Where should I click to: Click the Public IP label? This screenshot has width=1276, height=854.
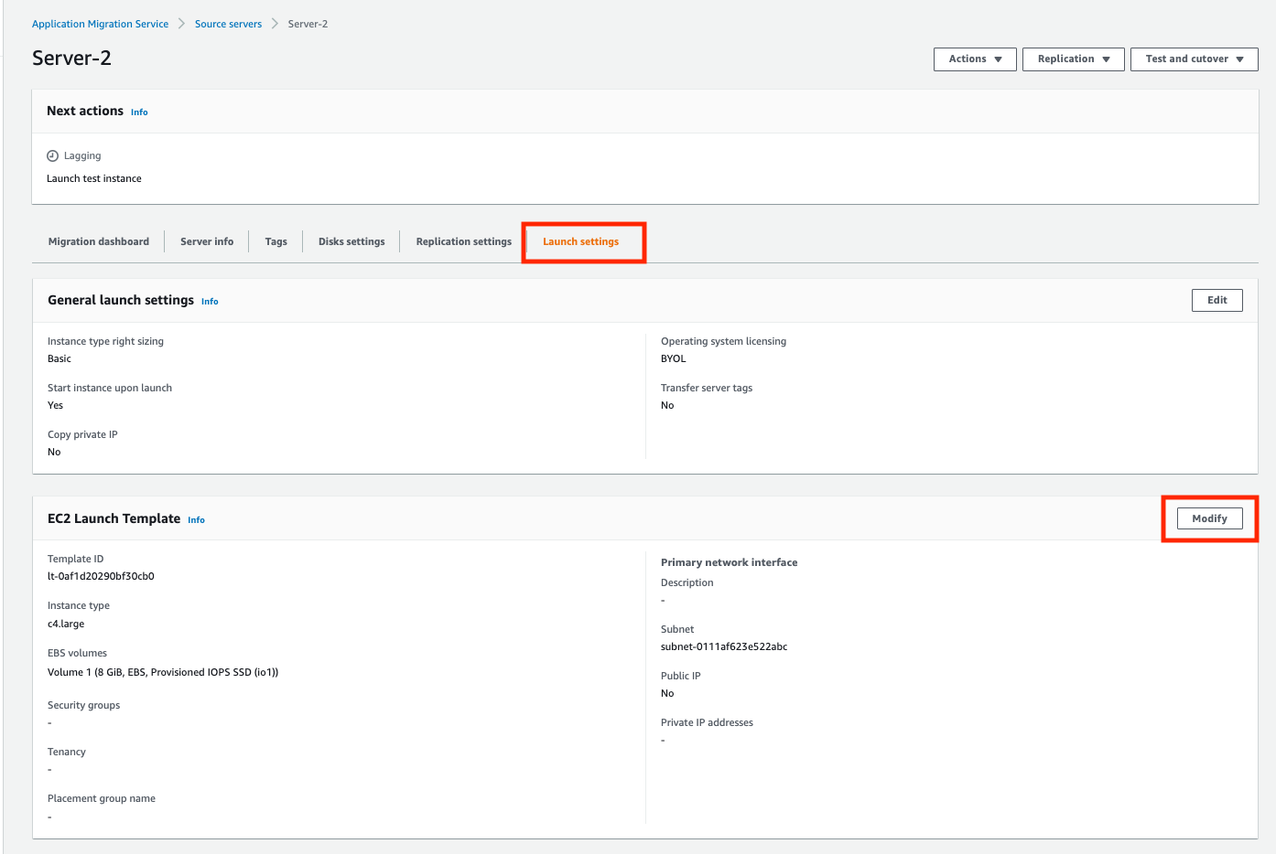(x=681, y=676)
